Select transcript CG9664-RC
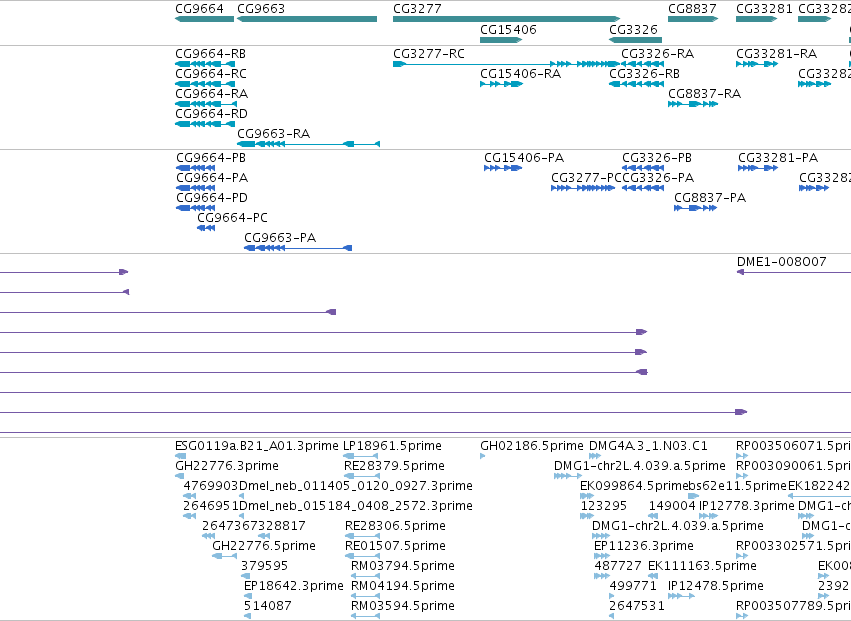The height and width of the screenshot is (621, 851). pyautogui.click(x=211, y=74)
